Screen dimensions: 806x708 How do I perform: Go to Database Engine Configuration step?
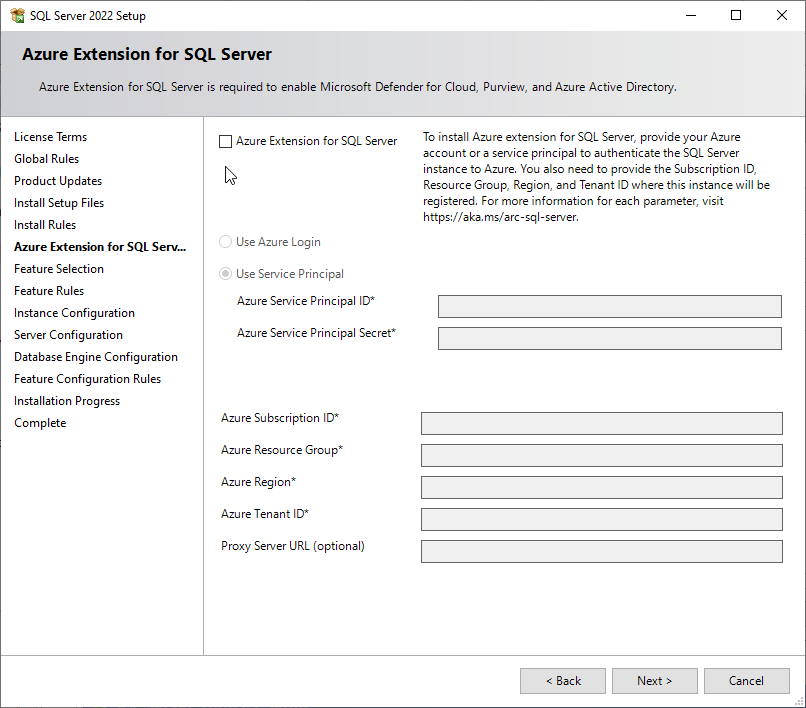(96, 357)
